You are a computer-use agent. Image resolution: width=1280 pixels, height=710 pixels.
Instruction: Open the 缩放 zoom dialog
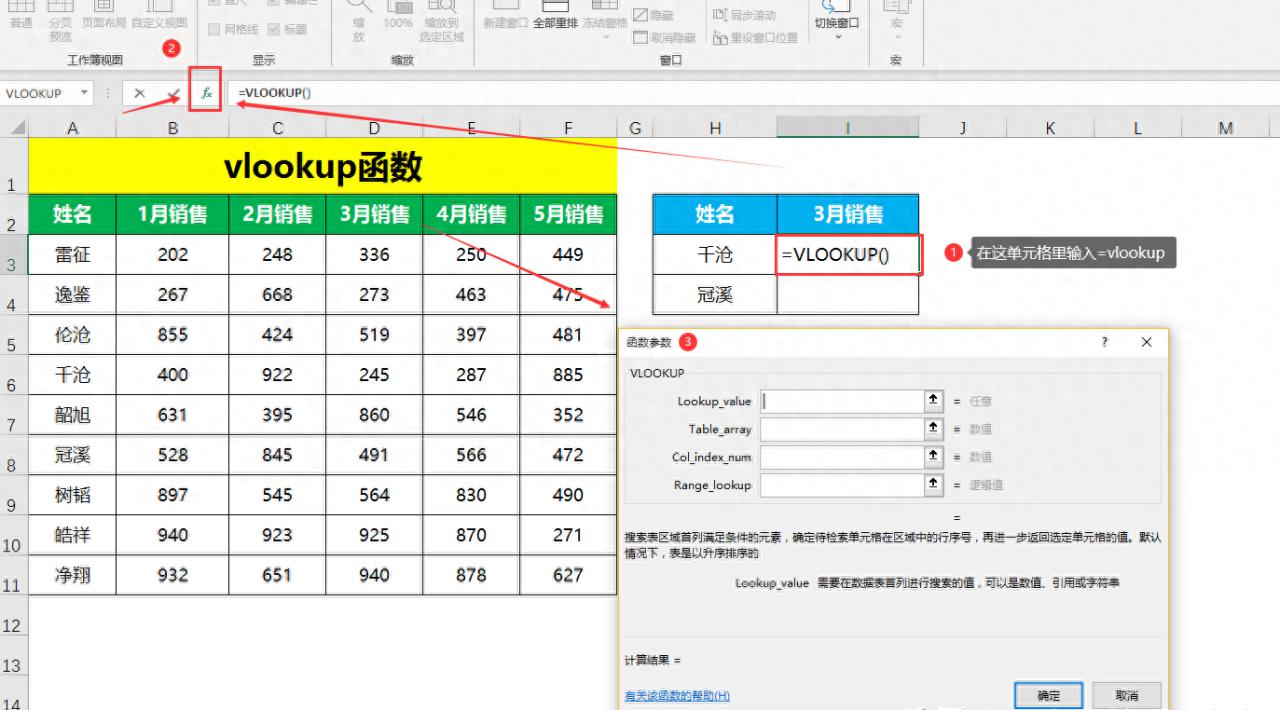tap(359, 23)
